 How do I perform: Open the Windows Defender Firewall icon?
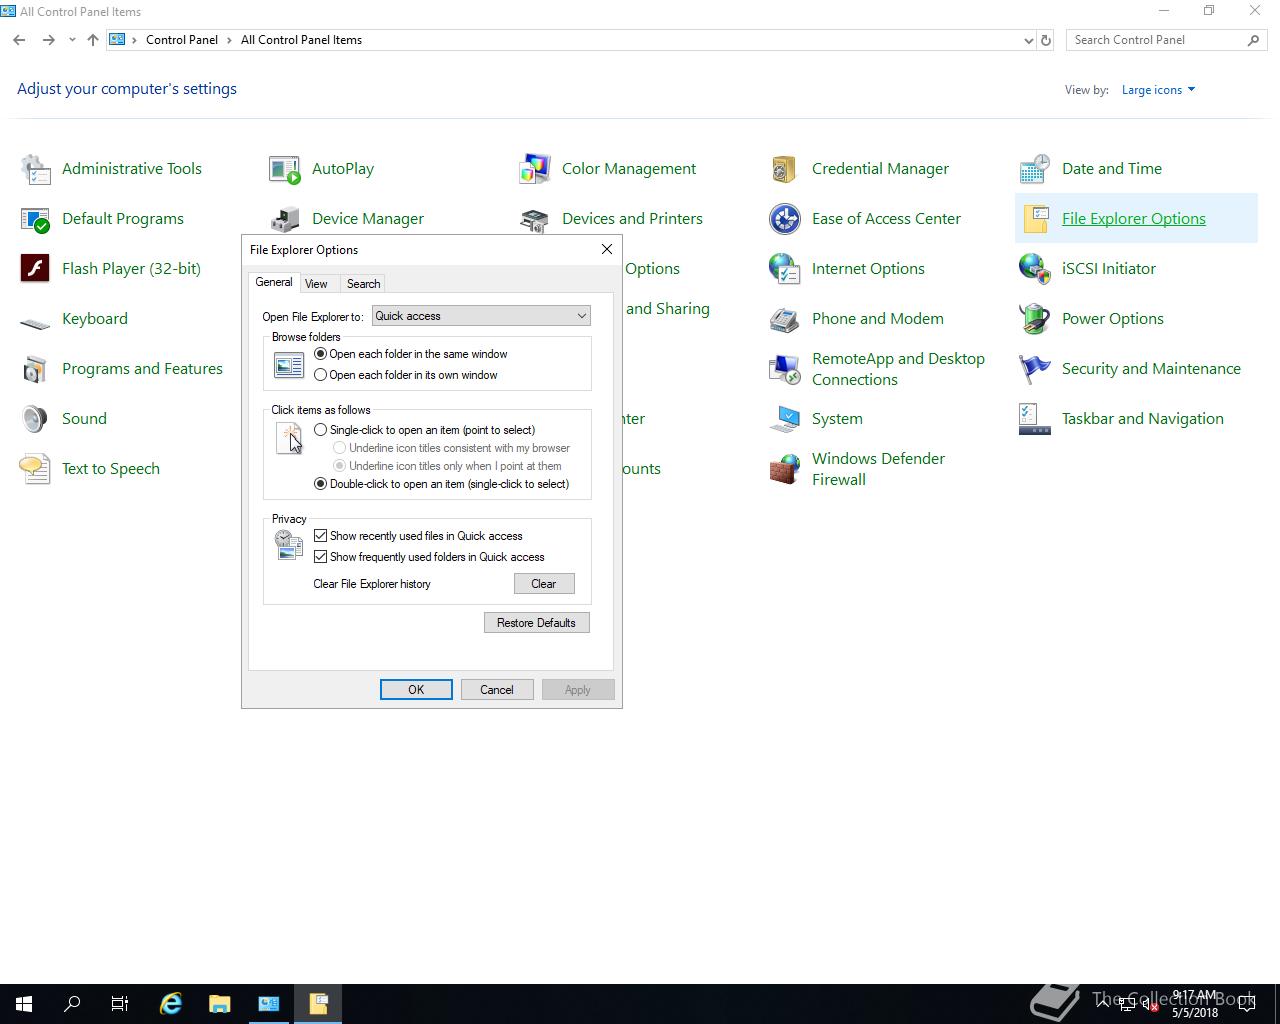(785, 469)
